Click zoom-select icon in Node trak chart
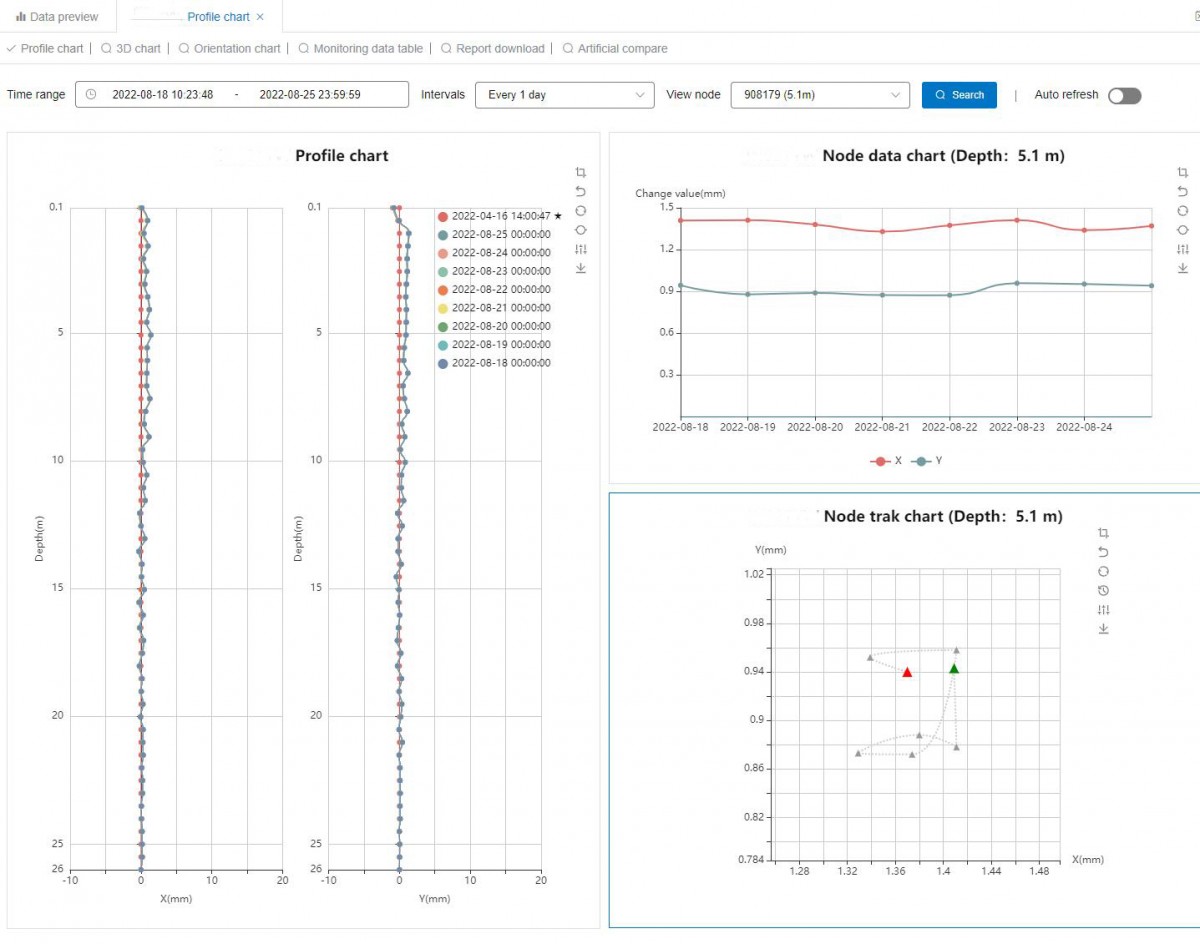 (1104, 533)
